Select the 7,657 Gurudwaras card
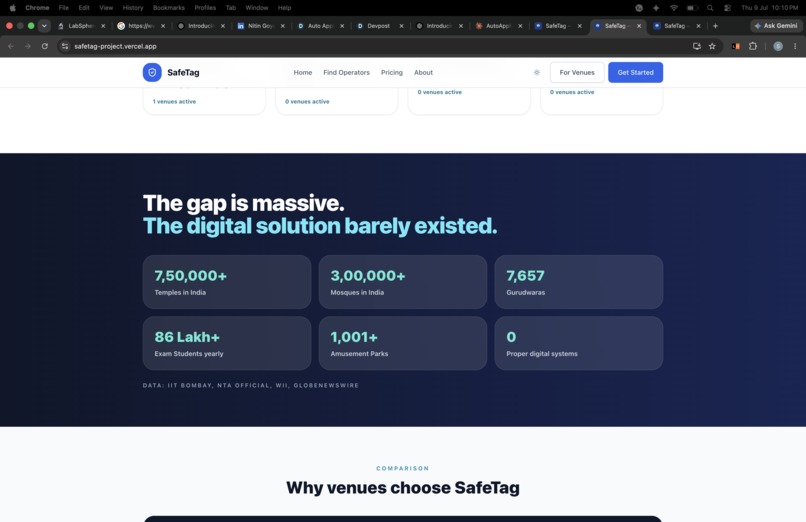Image resolution: width=806 pixels, height=522 pixels. [x=579, y=282]
